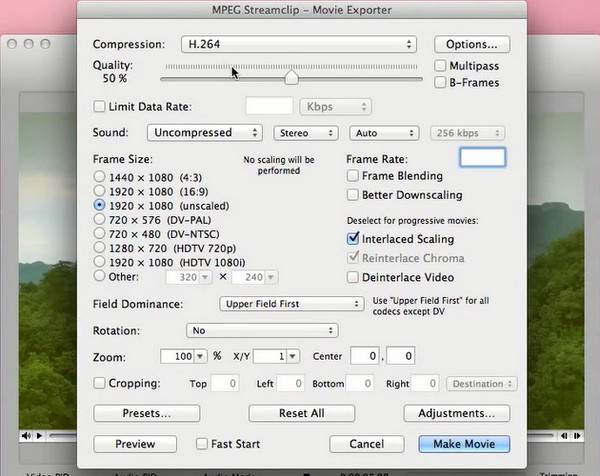Open the Compression codec dropdown showing H.264

298,44
